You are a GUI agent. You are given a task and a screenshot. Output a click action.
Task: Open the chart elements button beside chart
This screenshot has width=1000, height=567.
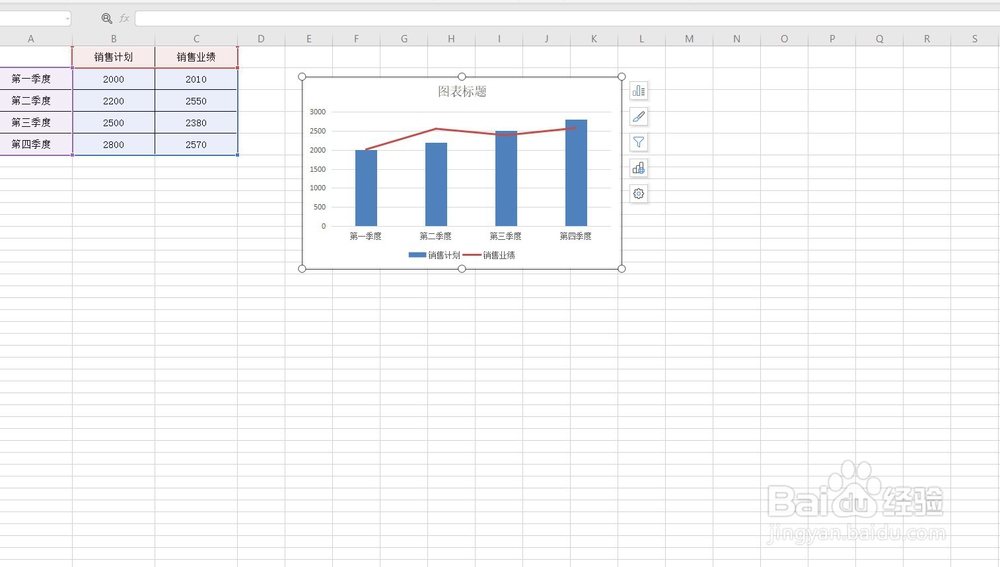pyautogui.click(x=638, y=91)
